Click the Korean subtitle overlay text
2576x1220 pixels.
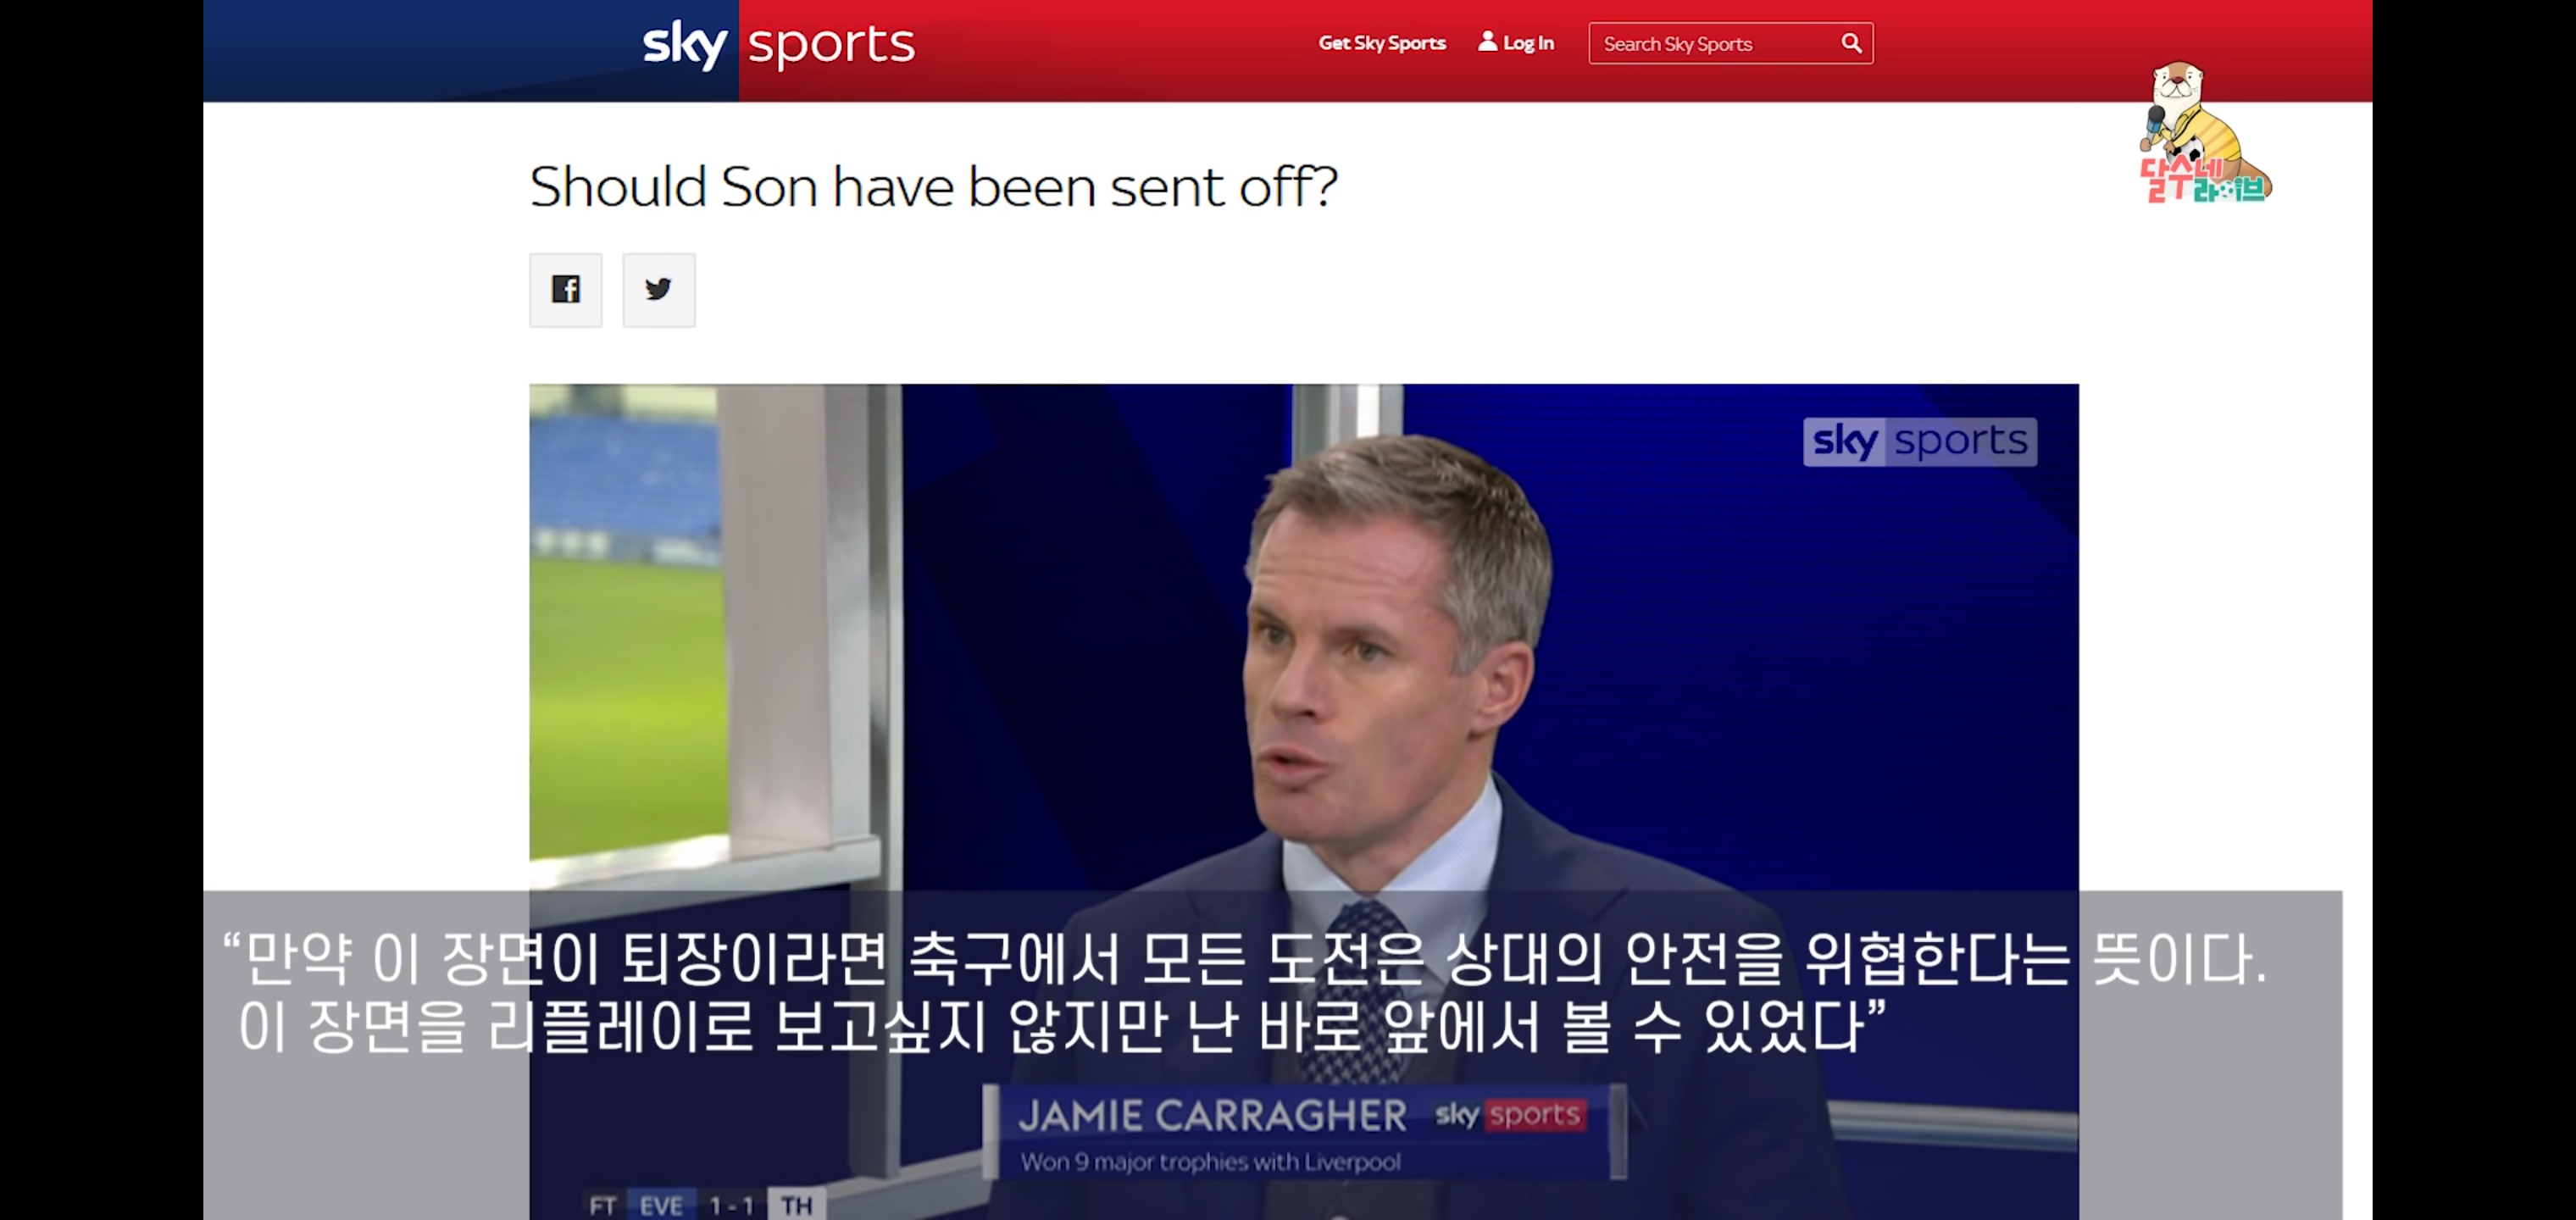pos(1245,993)
